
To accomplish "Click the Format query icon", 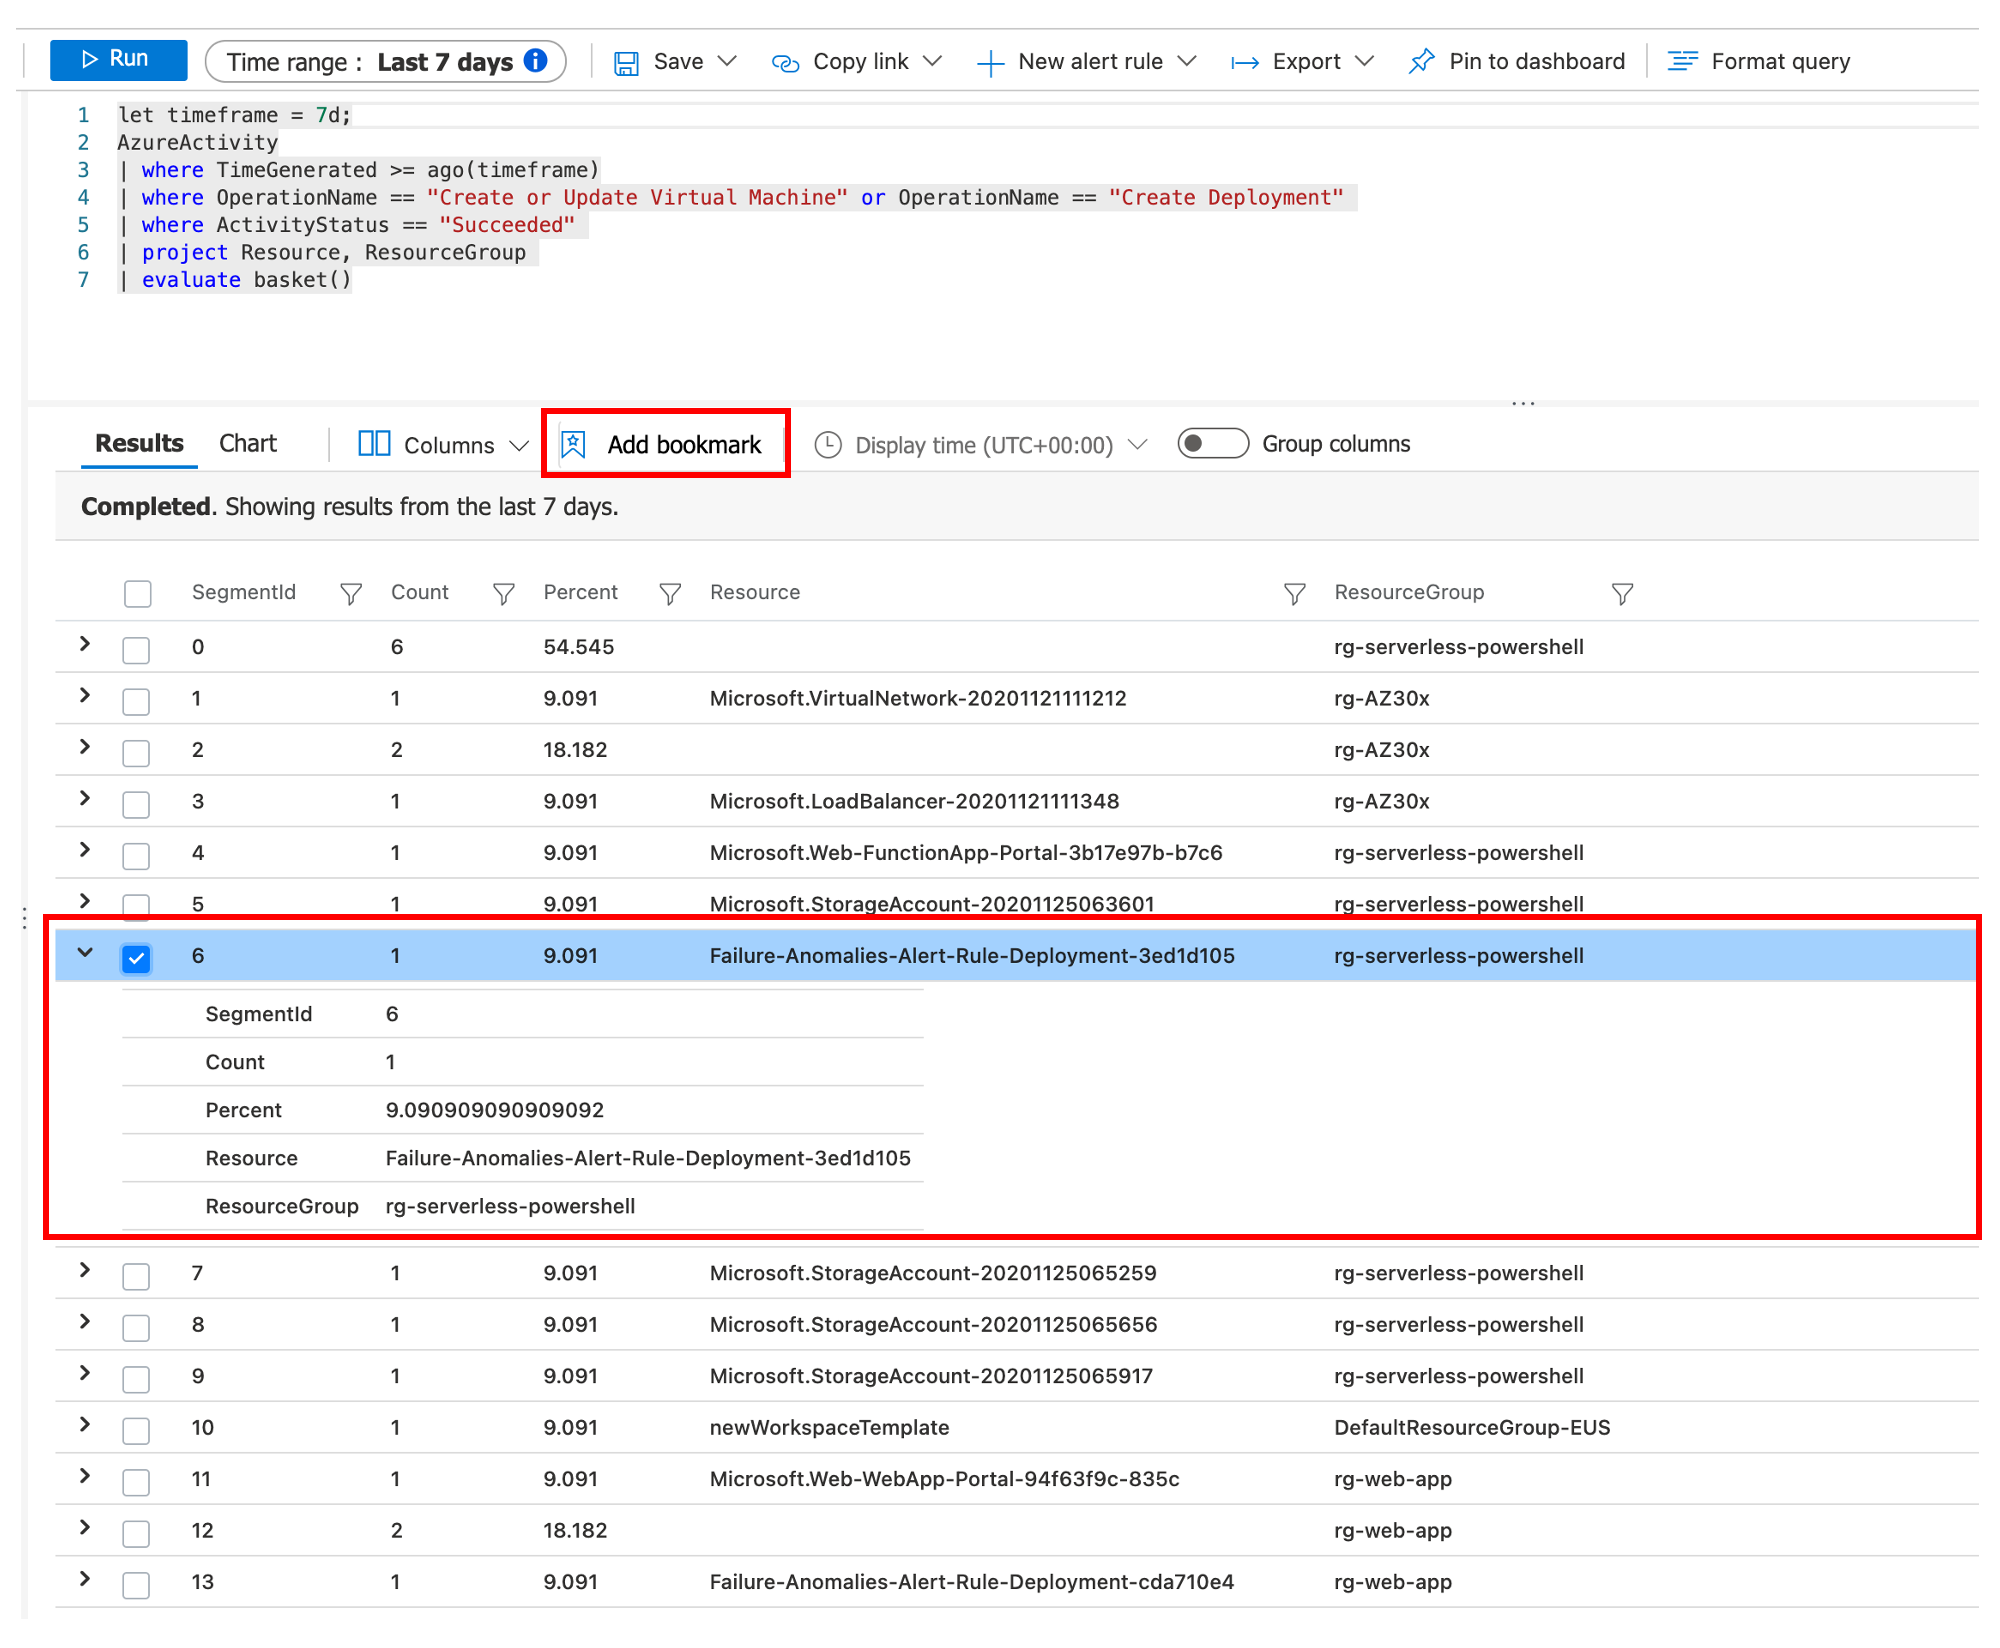I will [x=1682, y=62].
